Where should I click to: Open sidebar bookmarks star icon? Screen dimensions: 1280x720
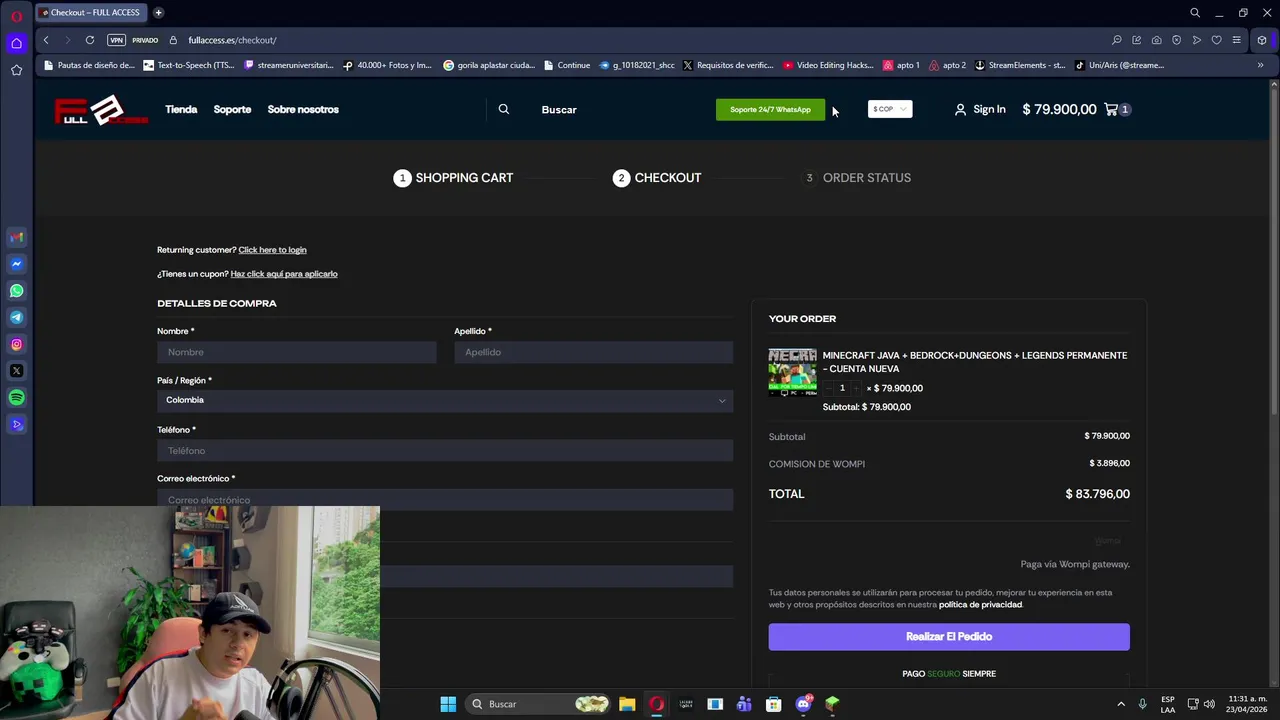click(x=16, y=70)
